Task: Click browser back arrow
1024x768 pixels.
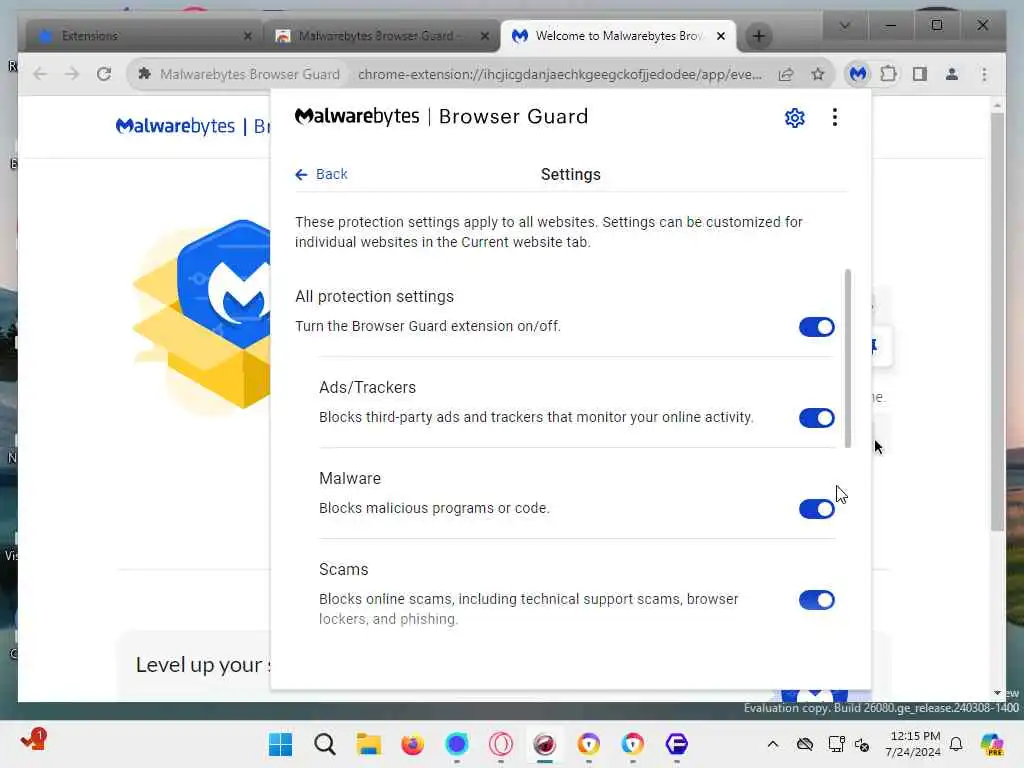Action: pos(40,74)
